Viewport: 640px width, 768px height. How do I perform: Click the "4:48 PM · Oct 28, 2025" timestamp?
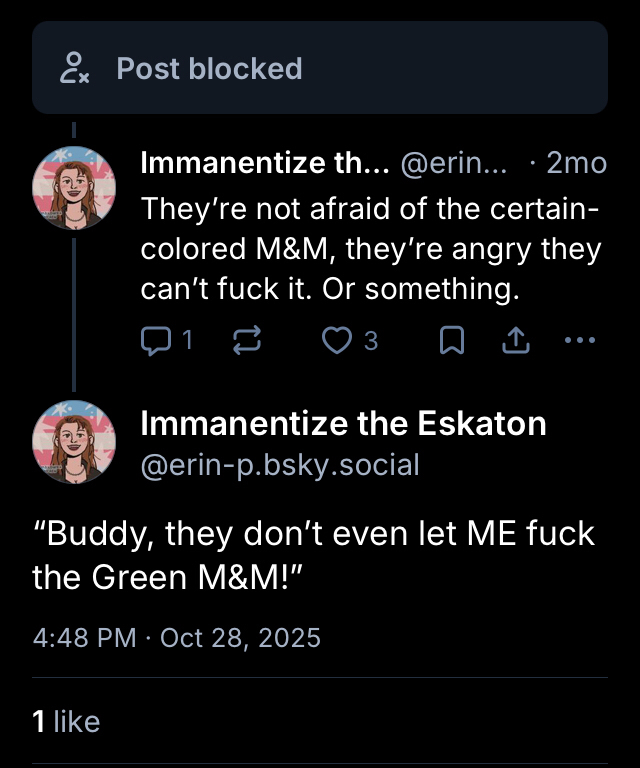tap(177, 638)
